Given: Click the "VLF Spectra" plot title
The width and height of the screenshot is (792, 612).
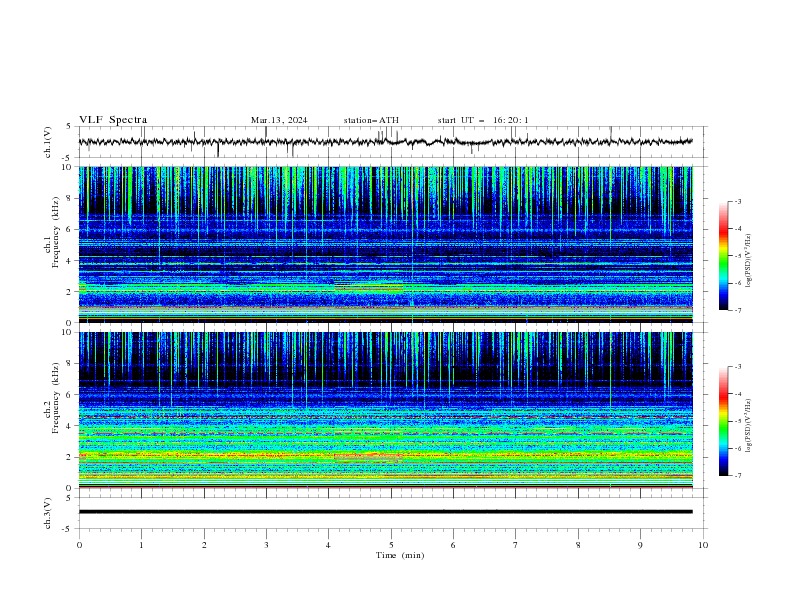Looking at the screenshot, I should click(x=113, y=120).
